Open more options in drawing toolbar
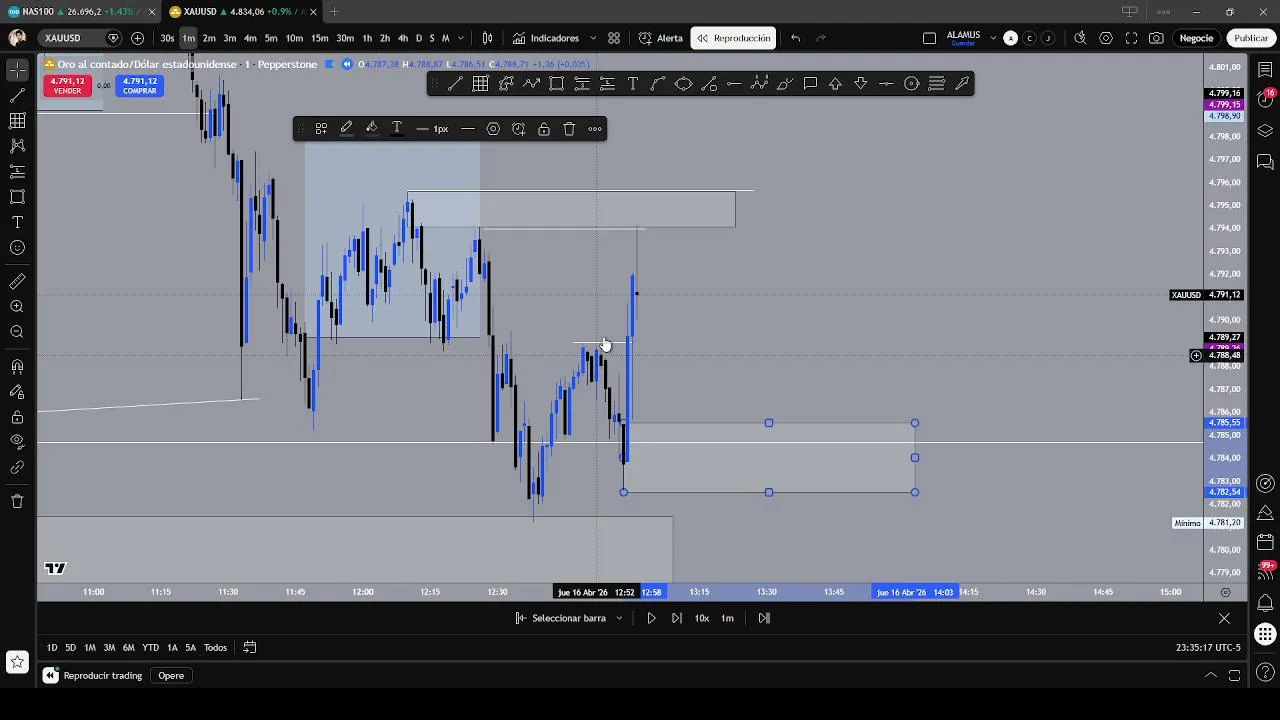 pos(595,128)
